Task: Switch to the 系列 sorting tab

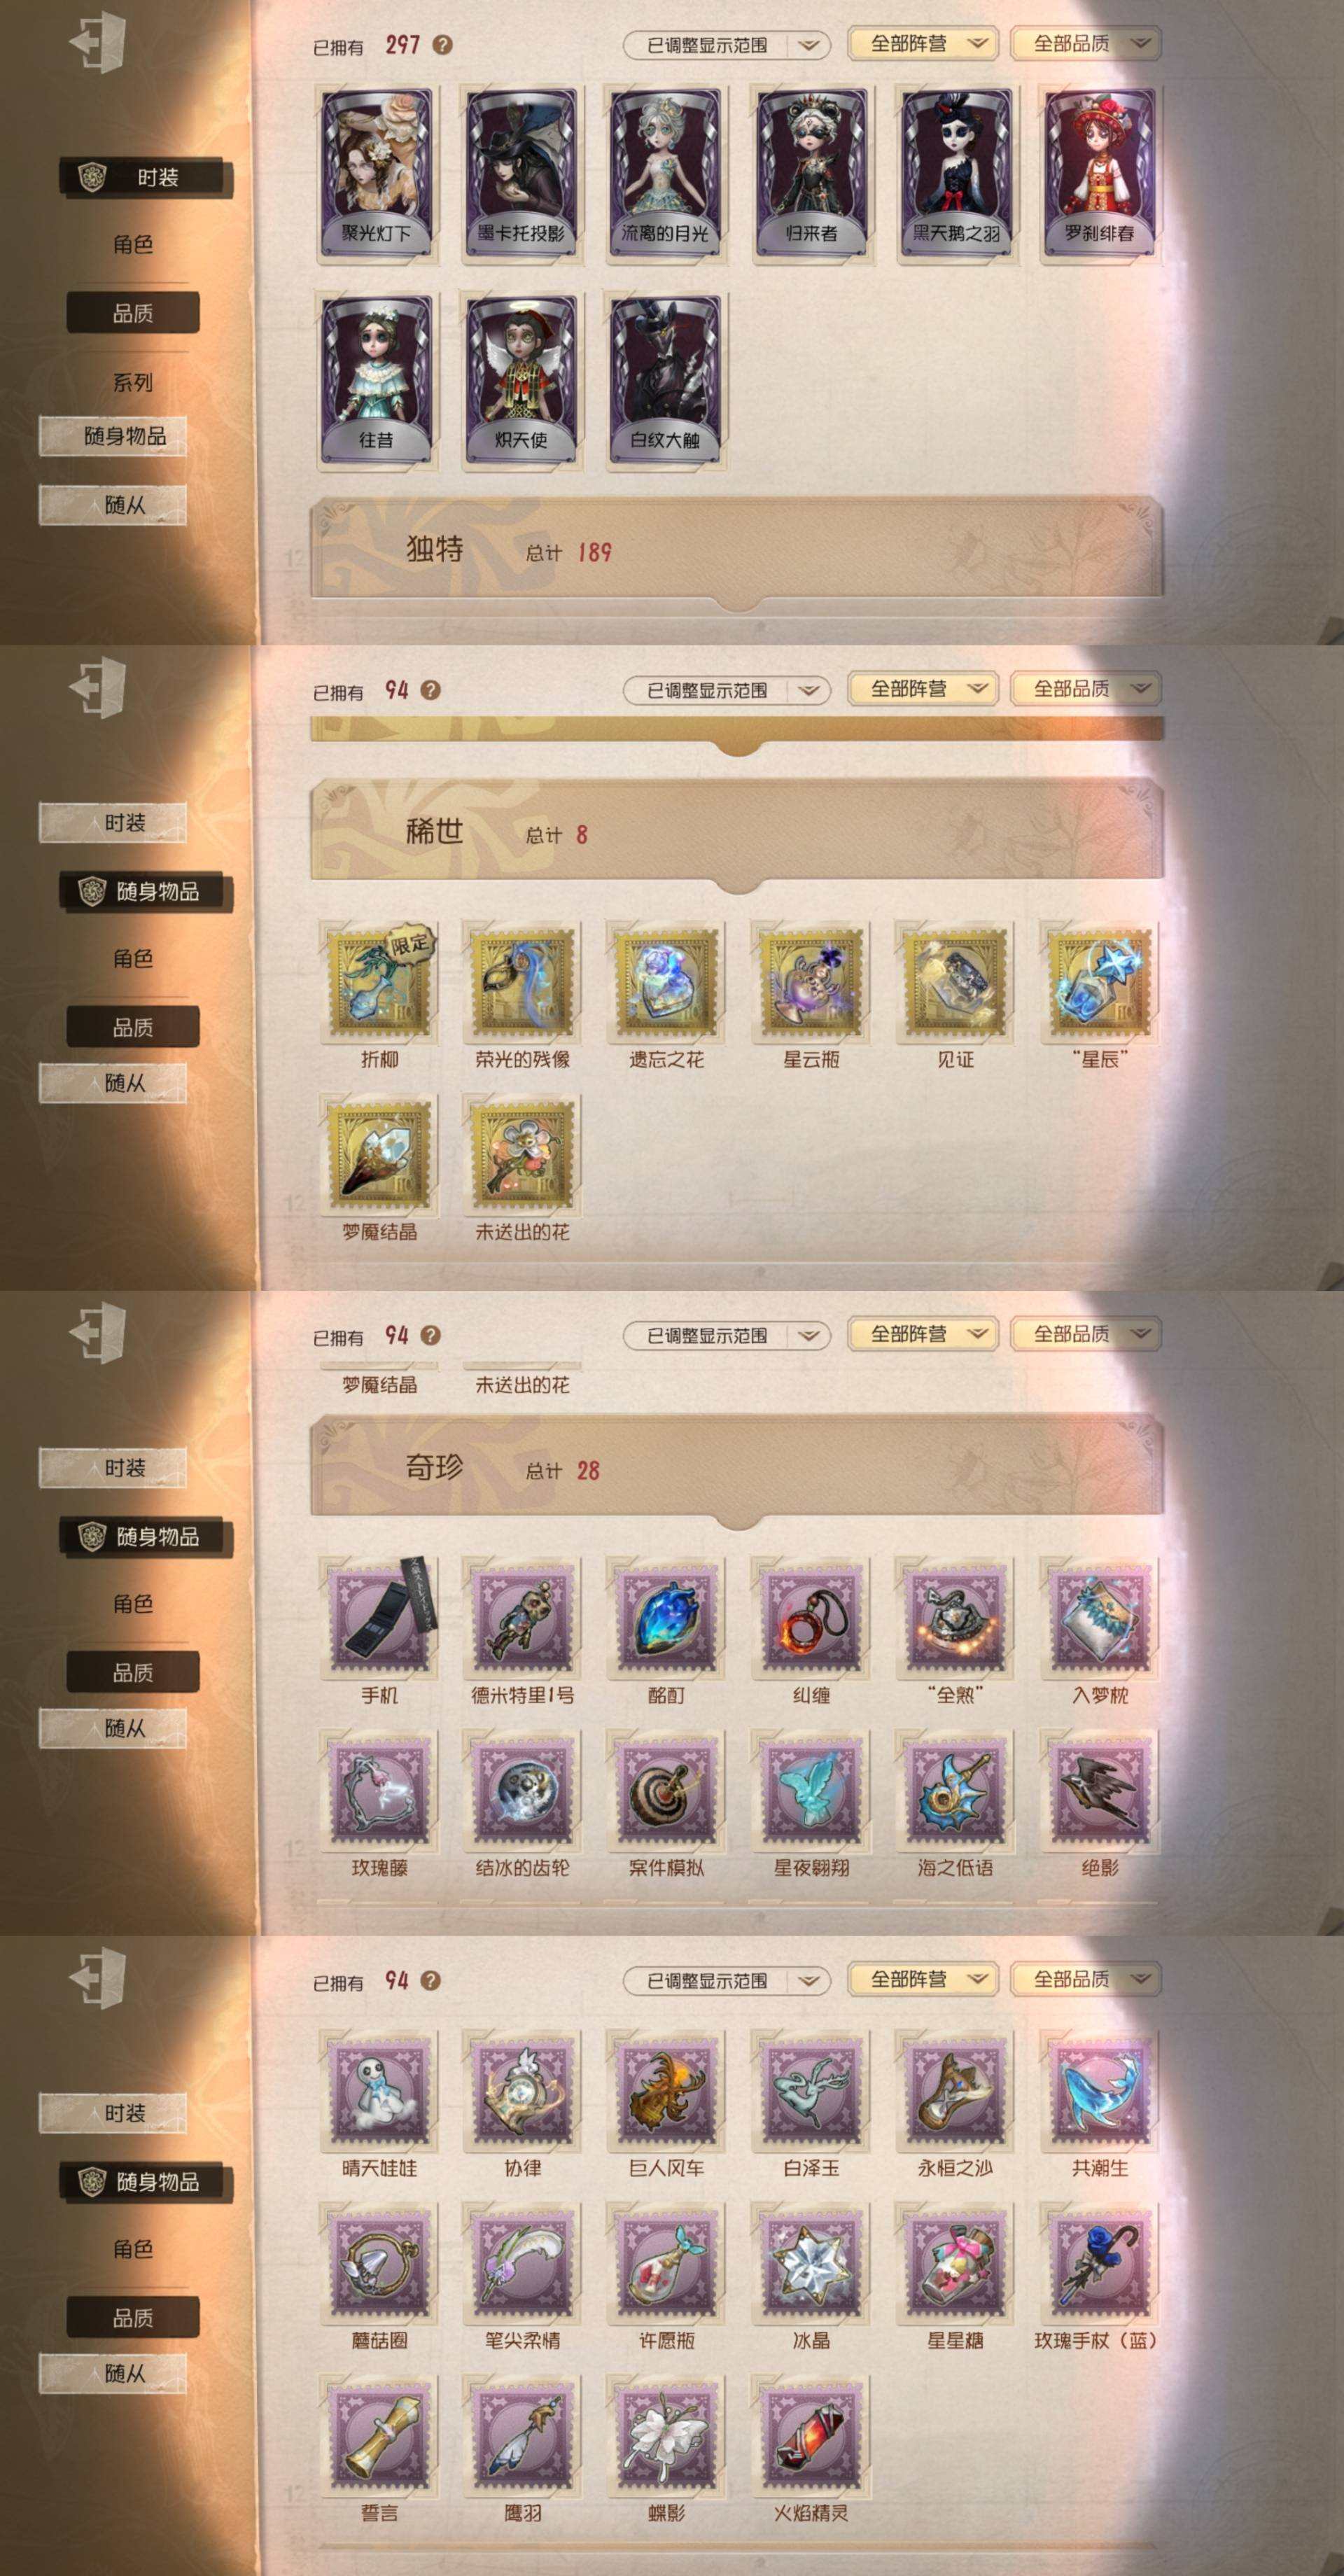Action: tap(133, 382)
